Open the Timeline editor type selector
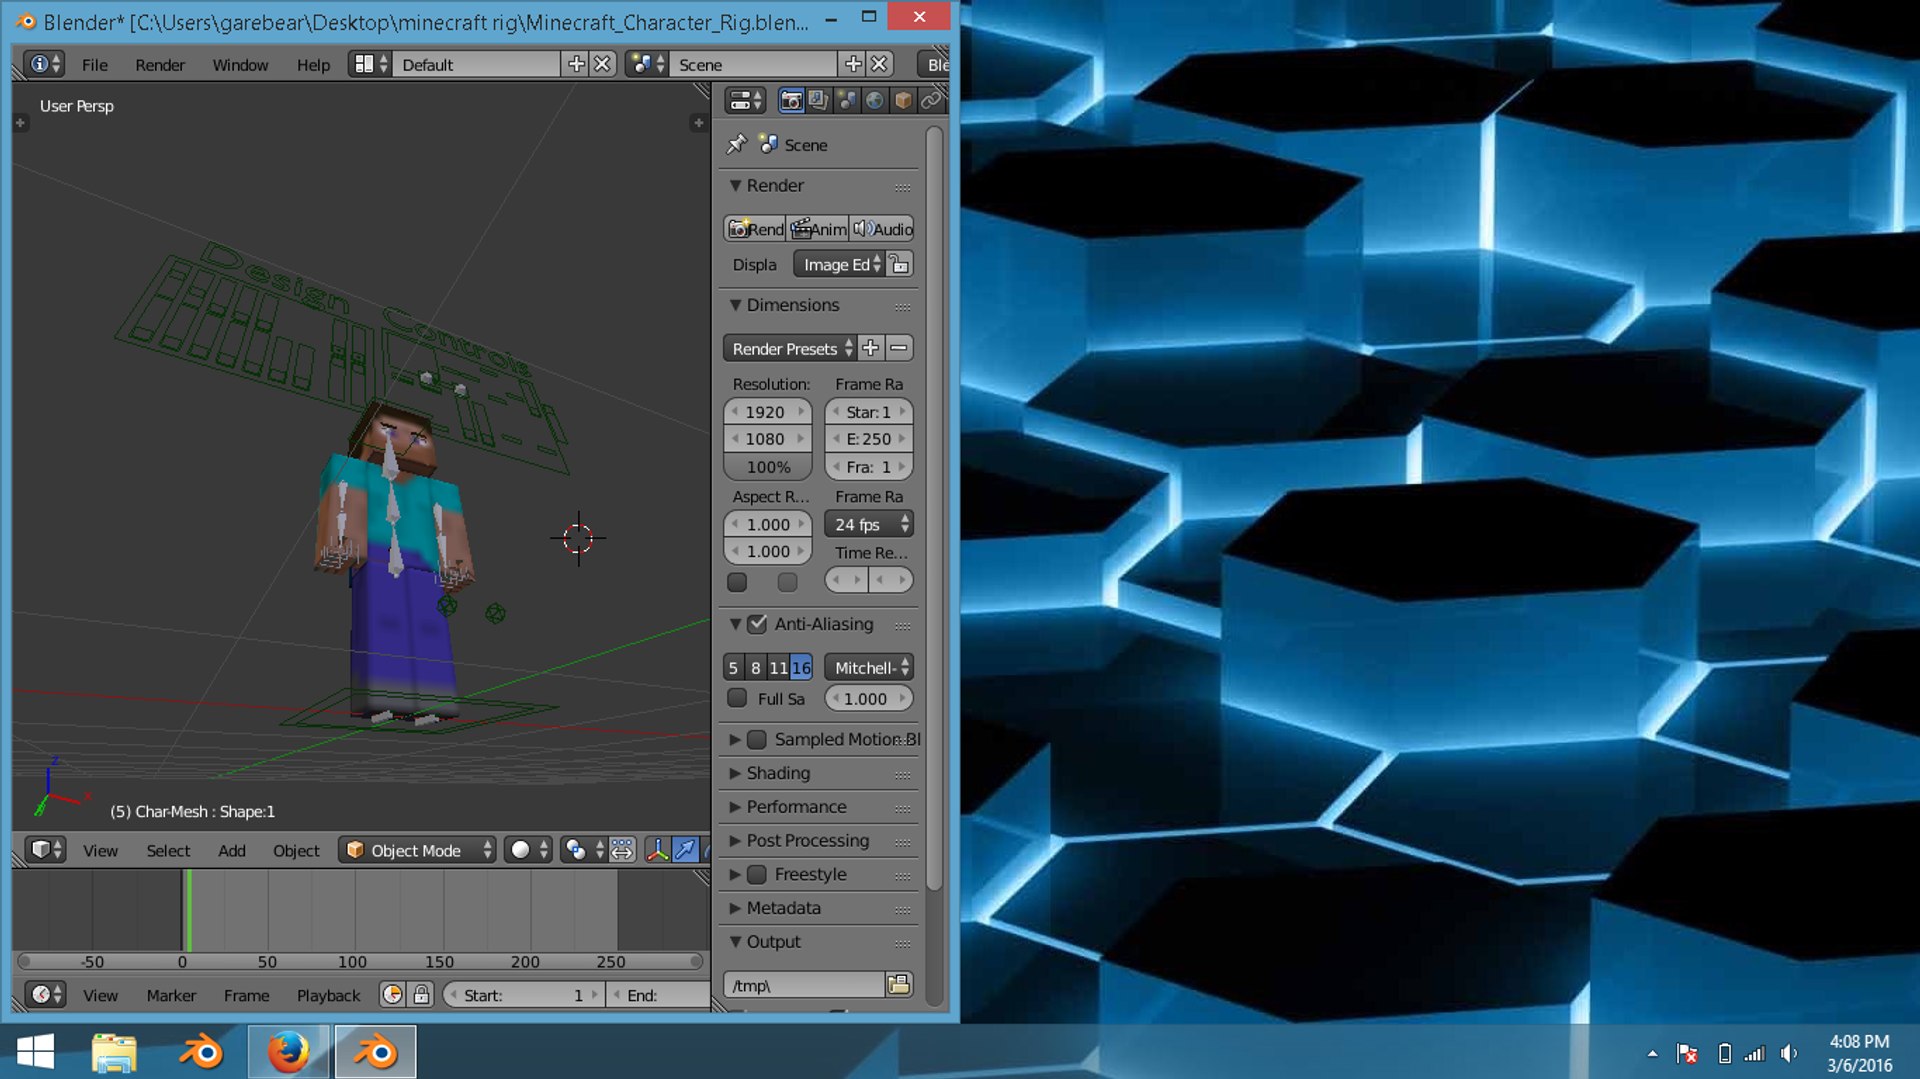The image size is (1920, 1079). tap(45, 995)
